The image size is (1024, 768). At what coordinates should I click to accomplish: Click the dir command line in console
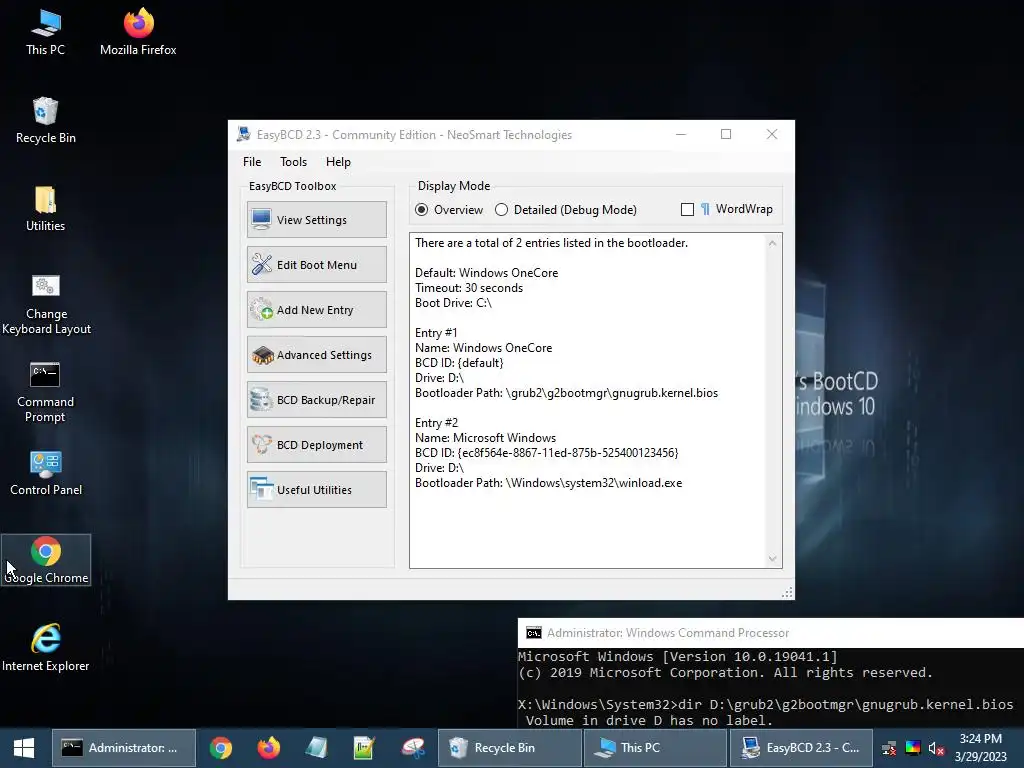click(x=765, y=705)
